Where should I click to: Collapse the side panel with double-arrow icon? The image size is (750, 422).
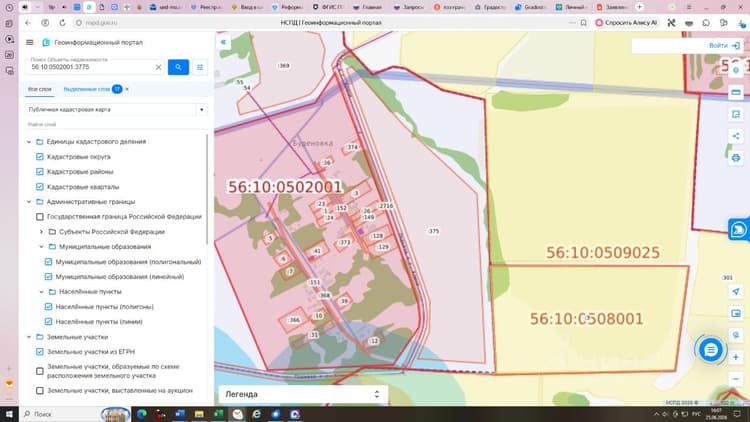pos(223,42)
